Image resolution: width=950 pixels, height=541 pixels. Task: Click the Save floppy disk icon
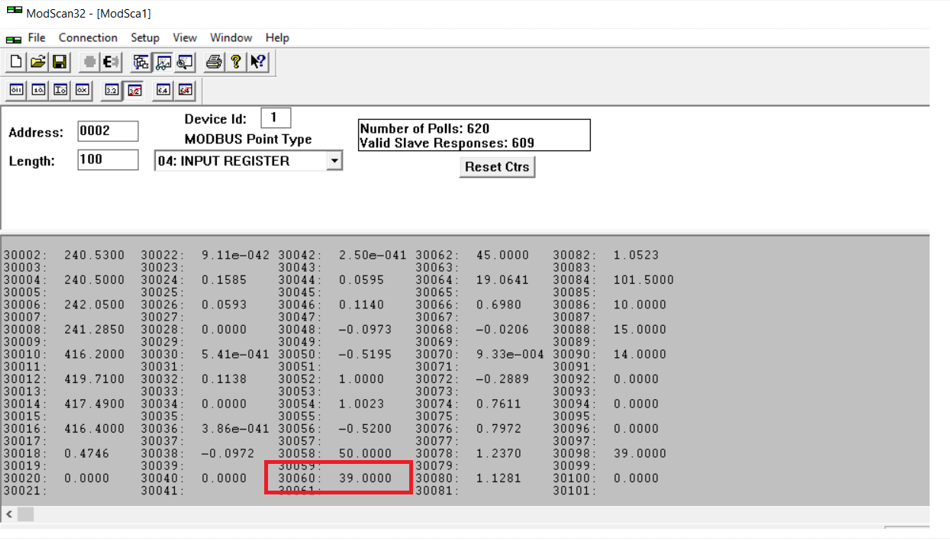coord(60,62)
